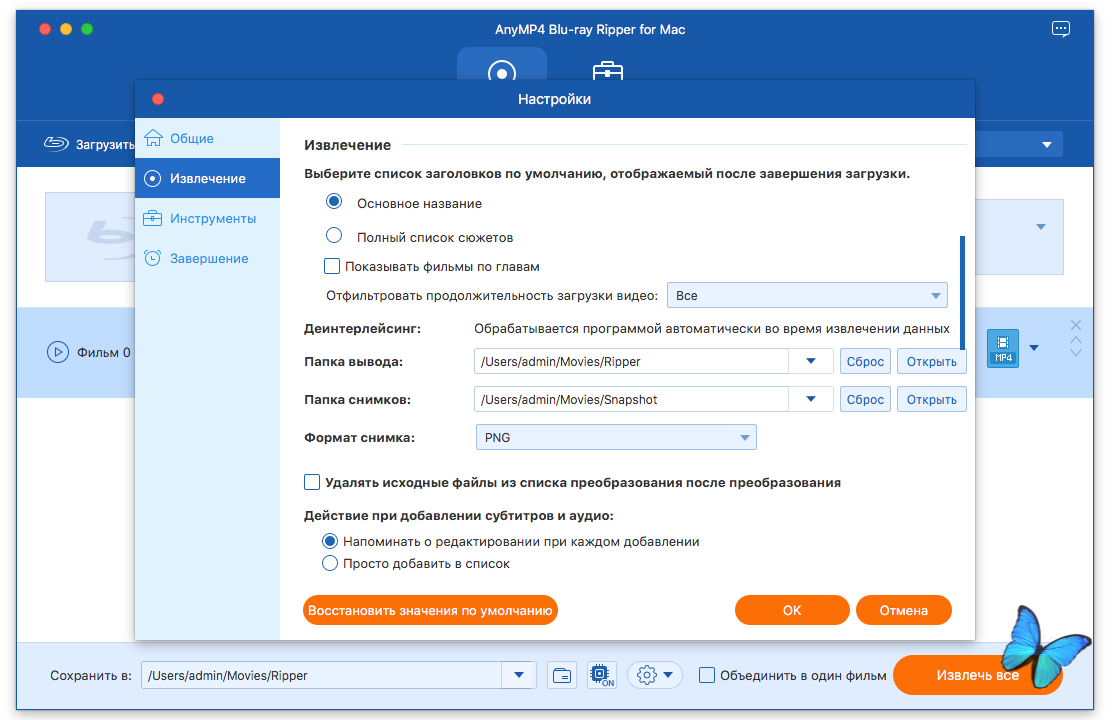Click the ripper disc icon in top bar
Image resolution: width=1112 pixels, height=720 pixels.
[501, 72]
